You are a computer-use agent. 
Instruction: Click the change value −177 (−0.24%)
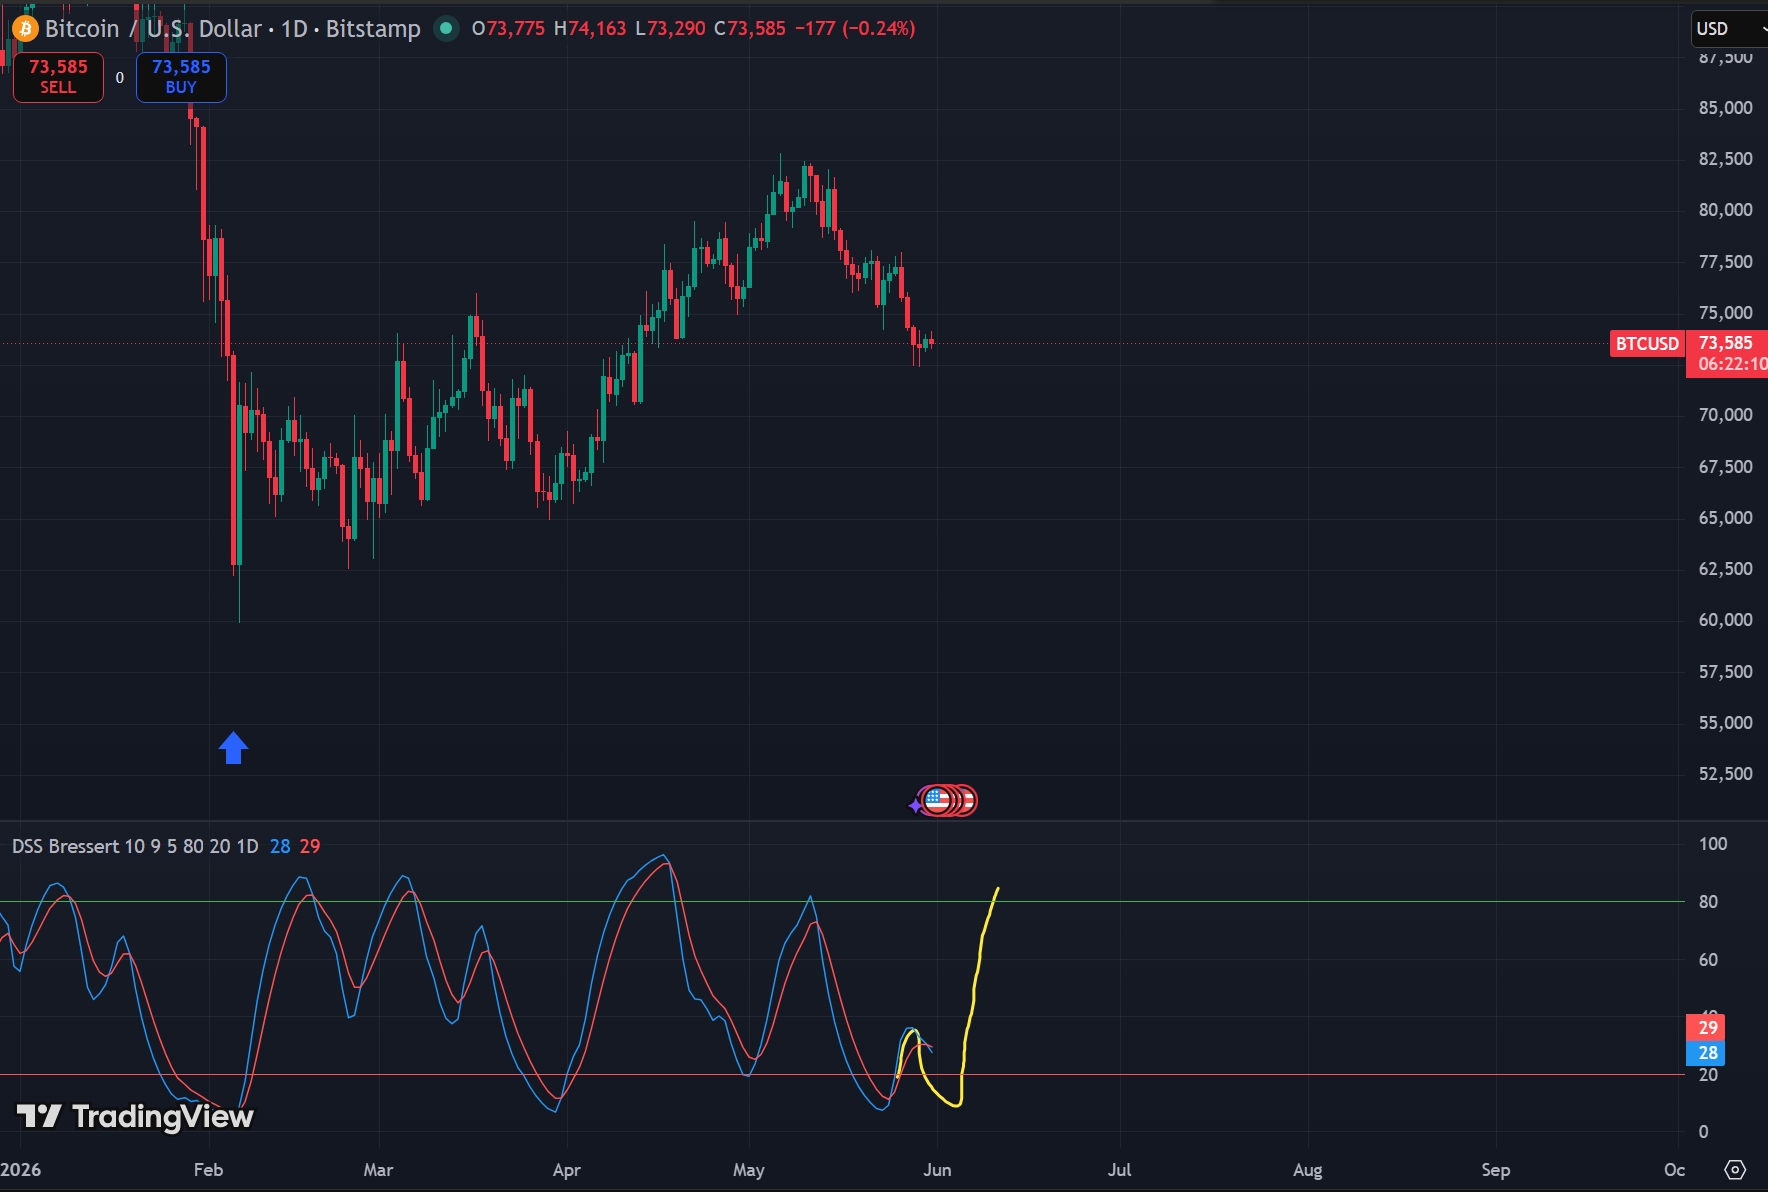click(855, 28)
